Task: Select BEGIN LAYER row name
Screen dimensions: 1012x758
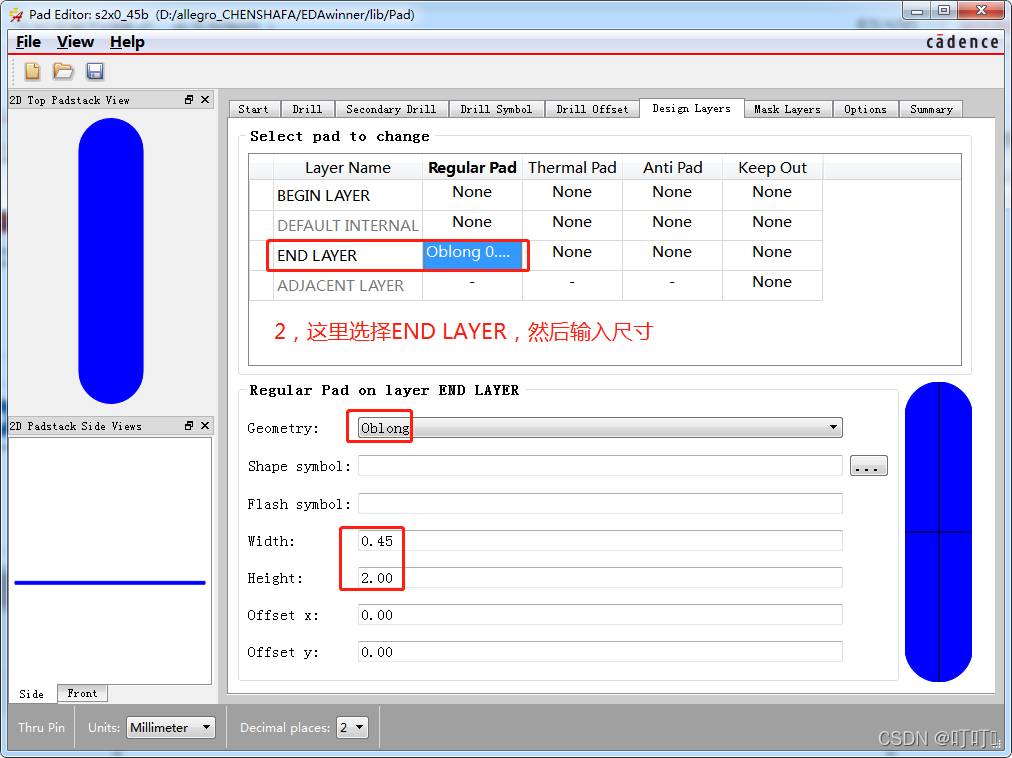Action: coord(348,195)
